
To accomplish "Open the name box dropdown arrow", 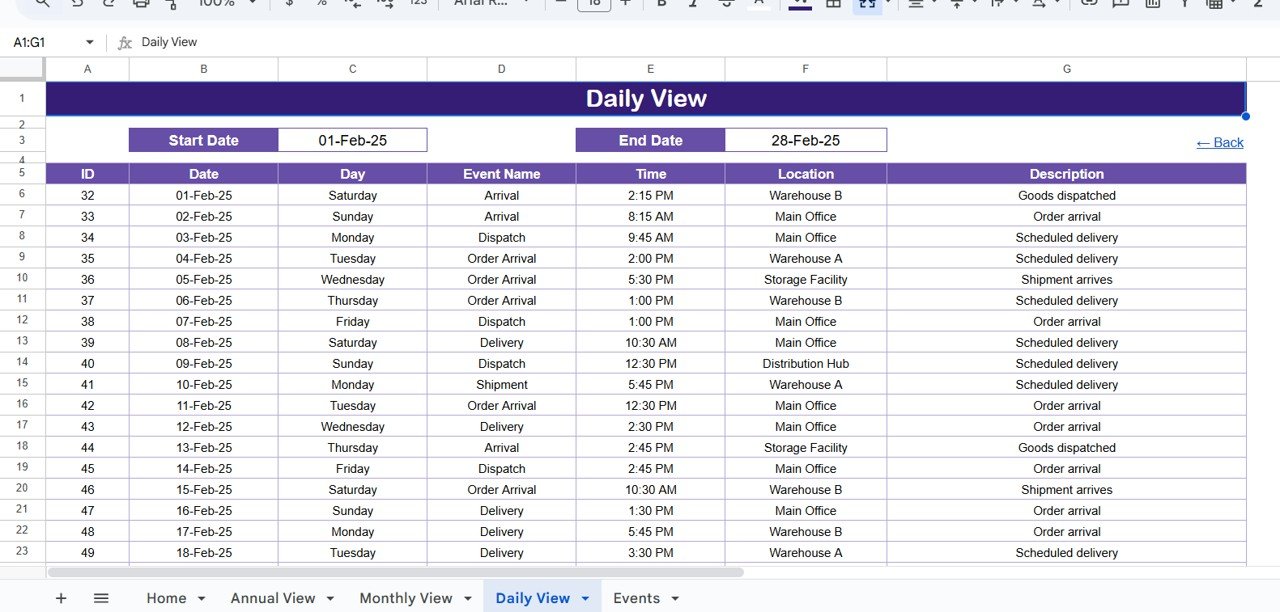I will (89, 42).
